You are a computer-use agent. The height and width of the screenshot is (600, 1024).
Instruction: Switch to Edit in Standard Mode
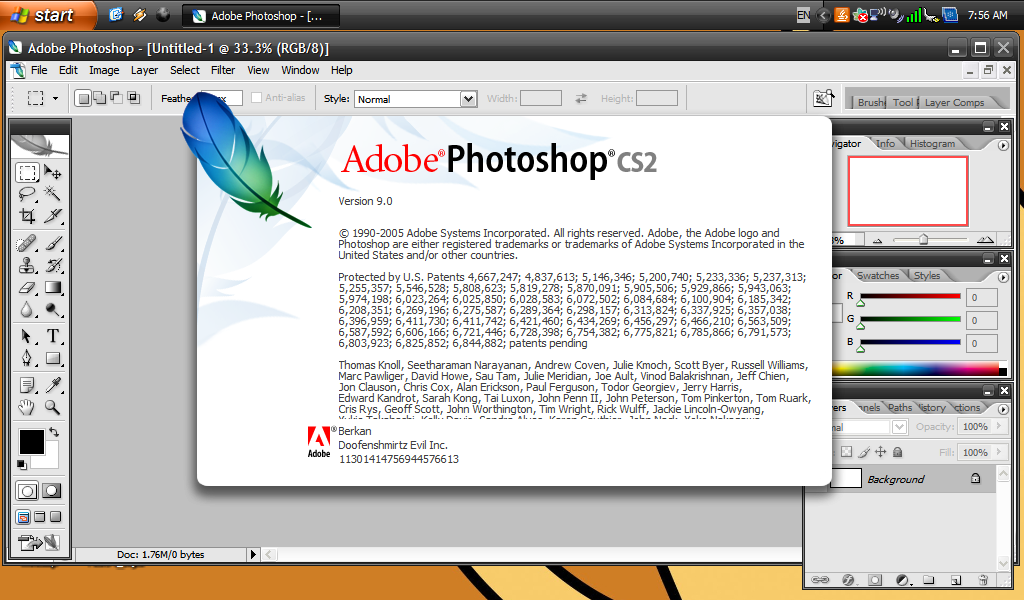click(27, 491)
